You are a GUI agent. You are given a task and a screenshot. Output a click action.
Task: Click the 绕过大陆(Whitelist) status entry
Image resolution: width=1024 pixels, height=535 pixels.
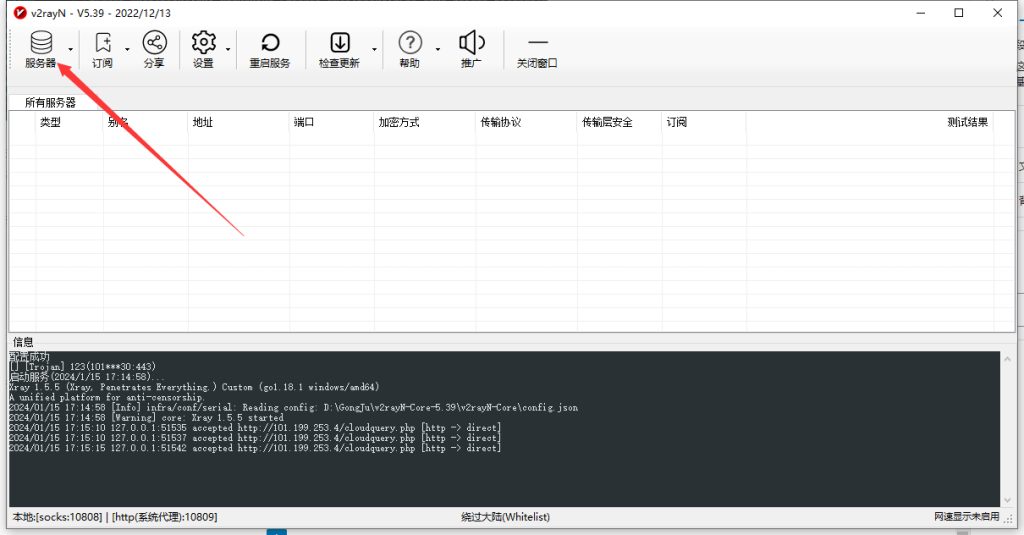(x=505, y=517)
